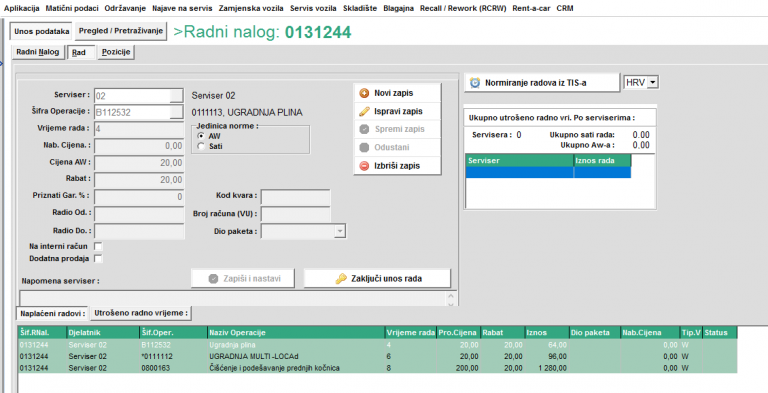Image resolution: width=768 pixels, height=393 pixels.
Task: Click Odustani button
Action: 397,147
